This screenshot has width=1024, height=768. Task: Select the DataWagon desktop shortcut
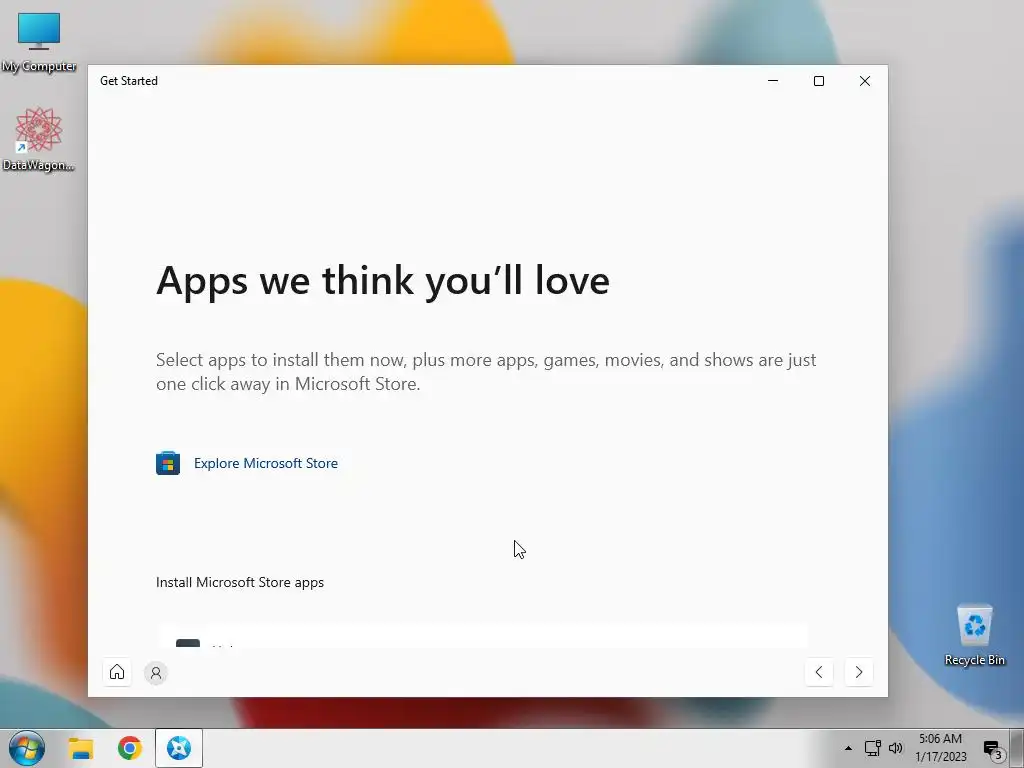pos(39,140)
